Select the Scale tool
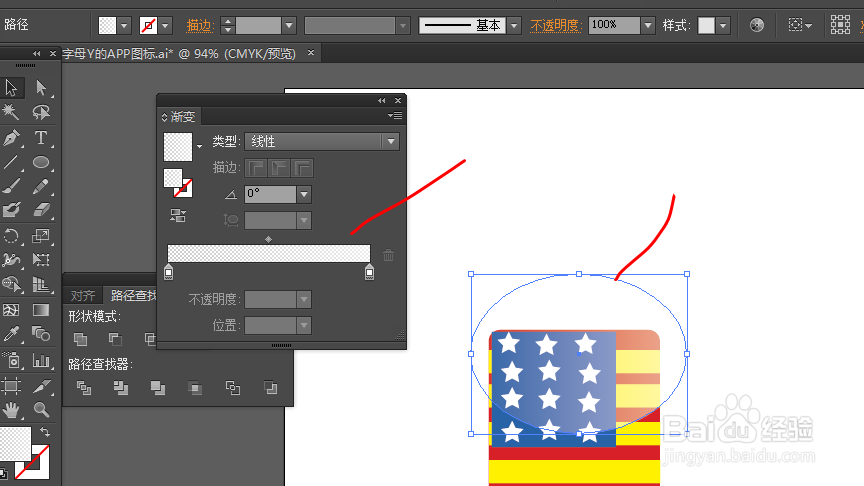The image size is (864, 486). tap(41, 236)
